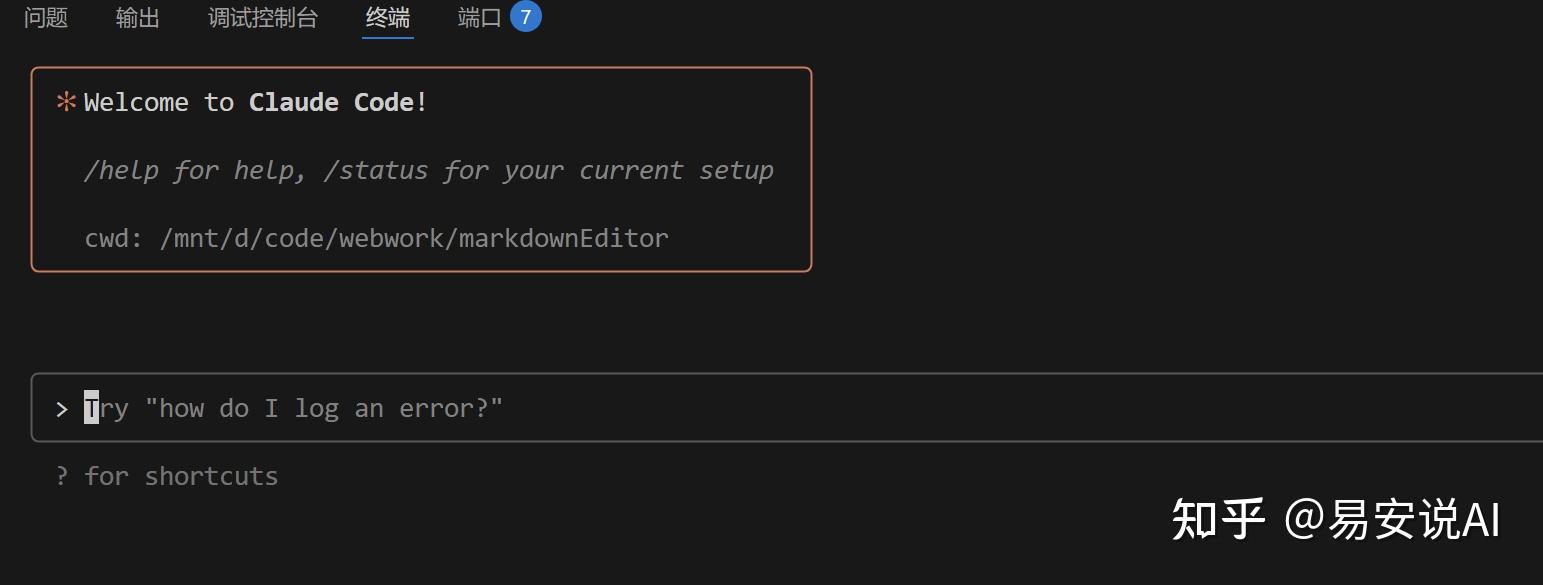Viewport: 1543px width, 585px height.
Task: Click the question mark before "for shortcuts"
Action: (62, 476)
